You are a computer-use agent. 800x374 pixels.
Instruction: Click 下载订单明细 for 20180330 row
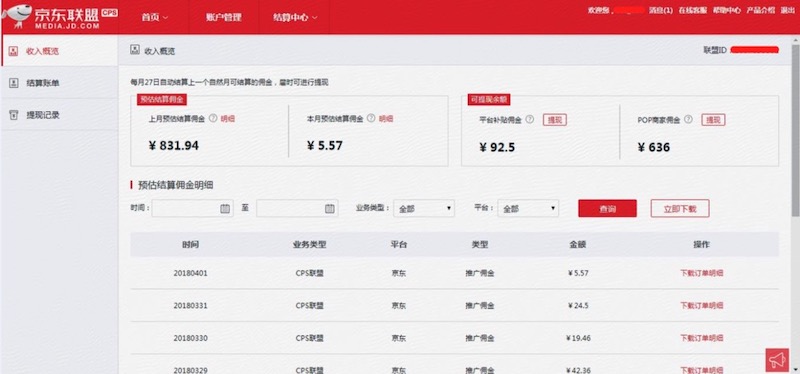(x=702, y=338)
